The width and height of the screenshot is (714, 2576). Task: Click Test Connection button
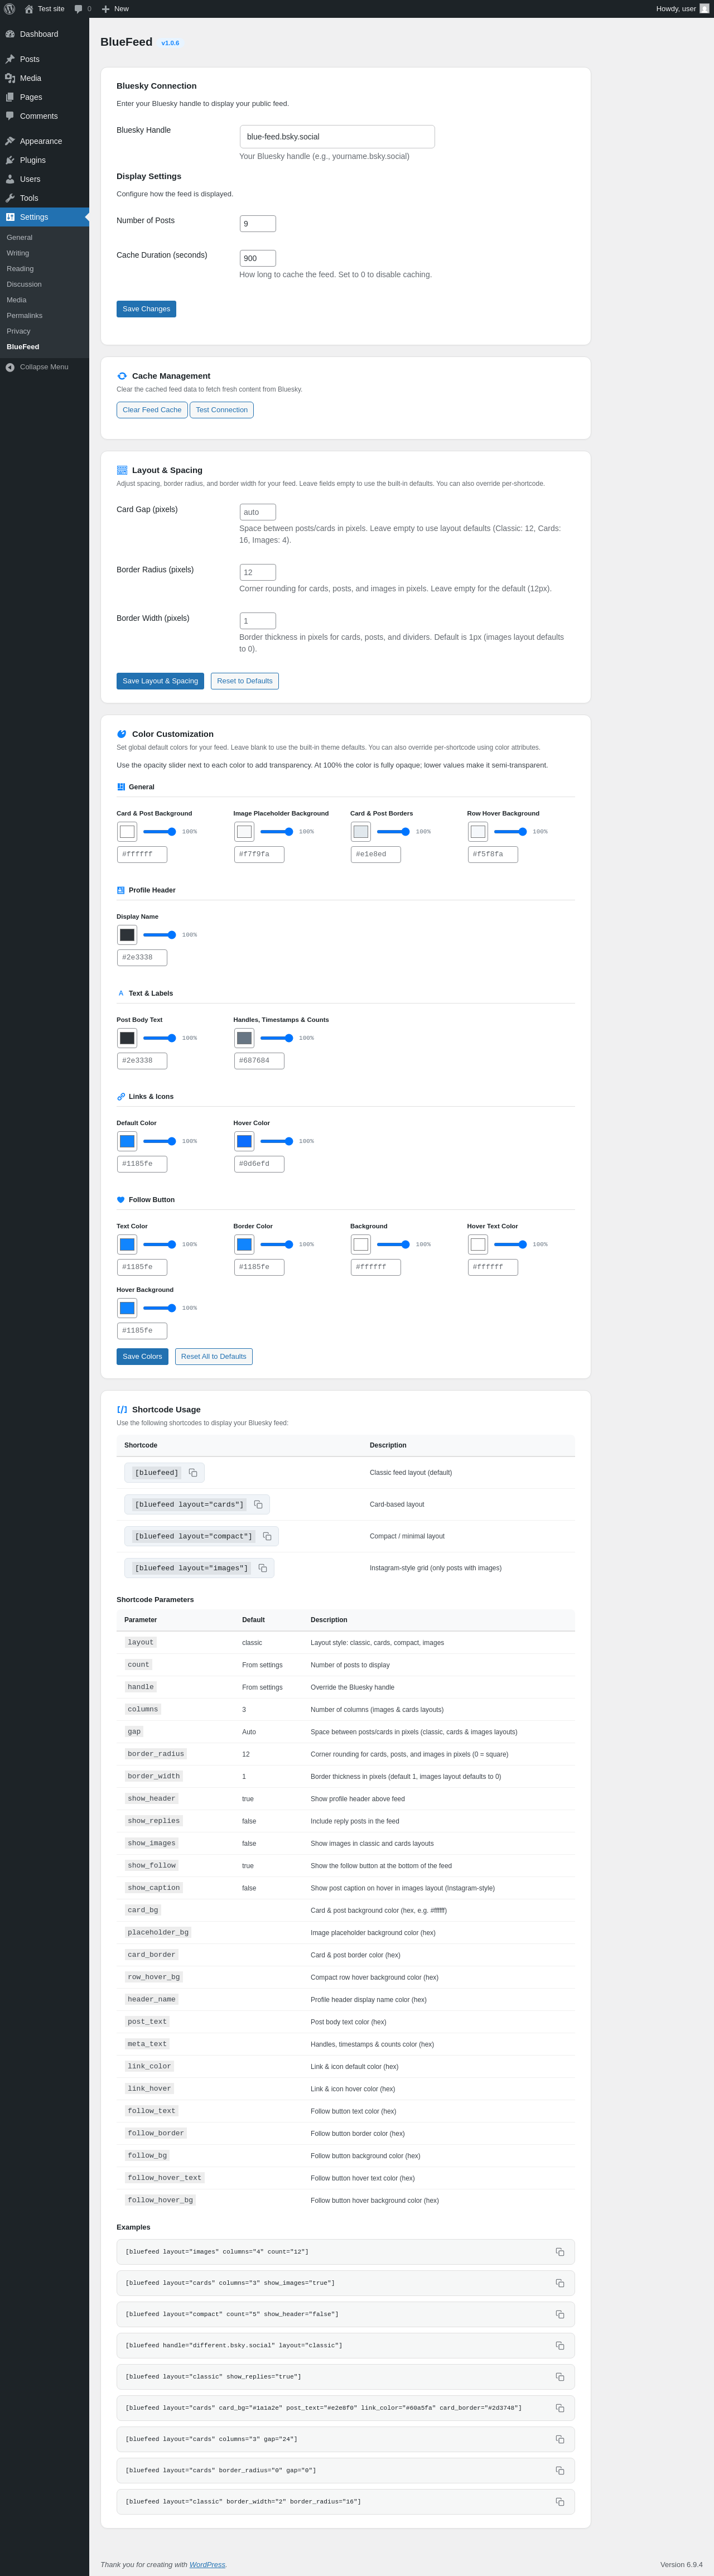point(221,410)
